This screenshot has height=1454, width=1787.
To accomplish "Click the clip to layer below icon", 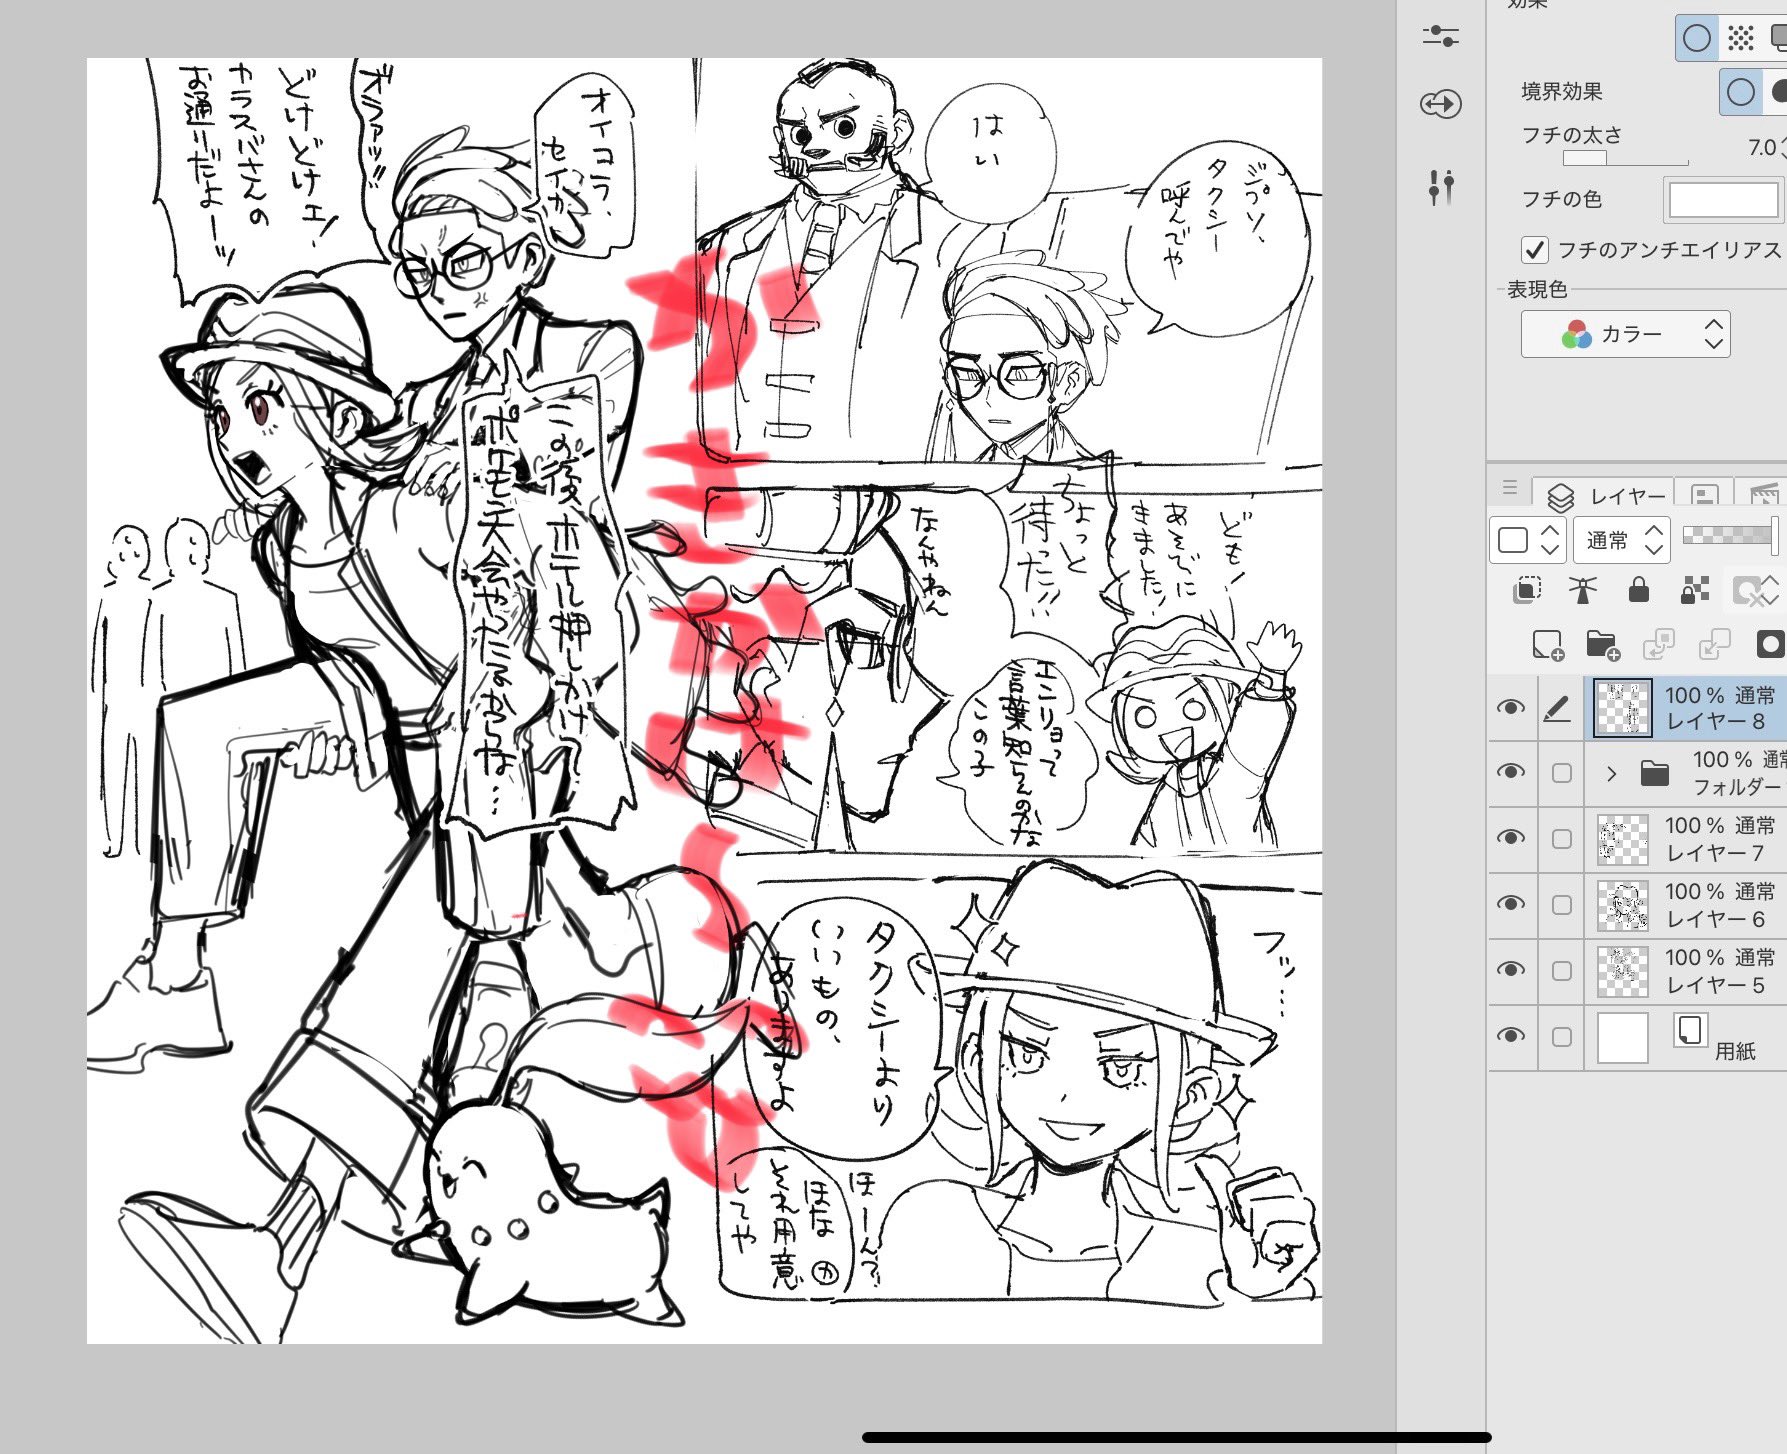I will [x=1527, y=590].
